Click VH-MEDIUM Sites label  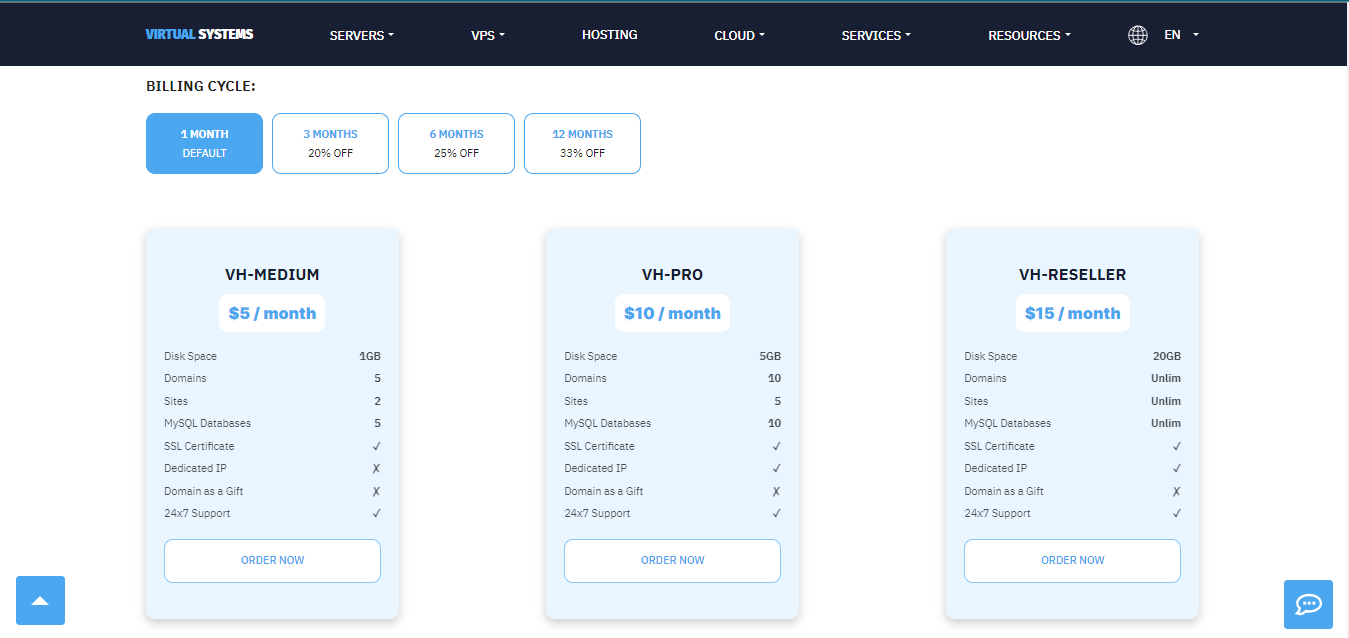pyautogui.click(x=176, y=401)
